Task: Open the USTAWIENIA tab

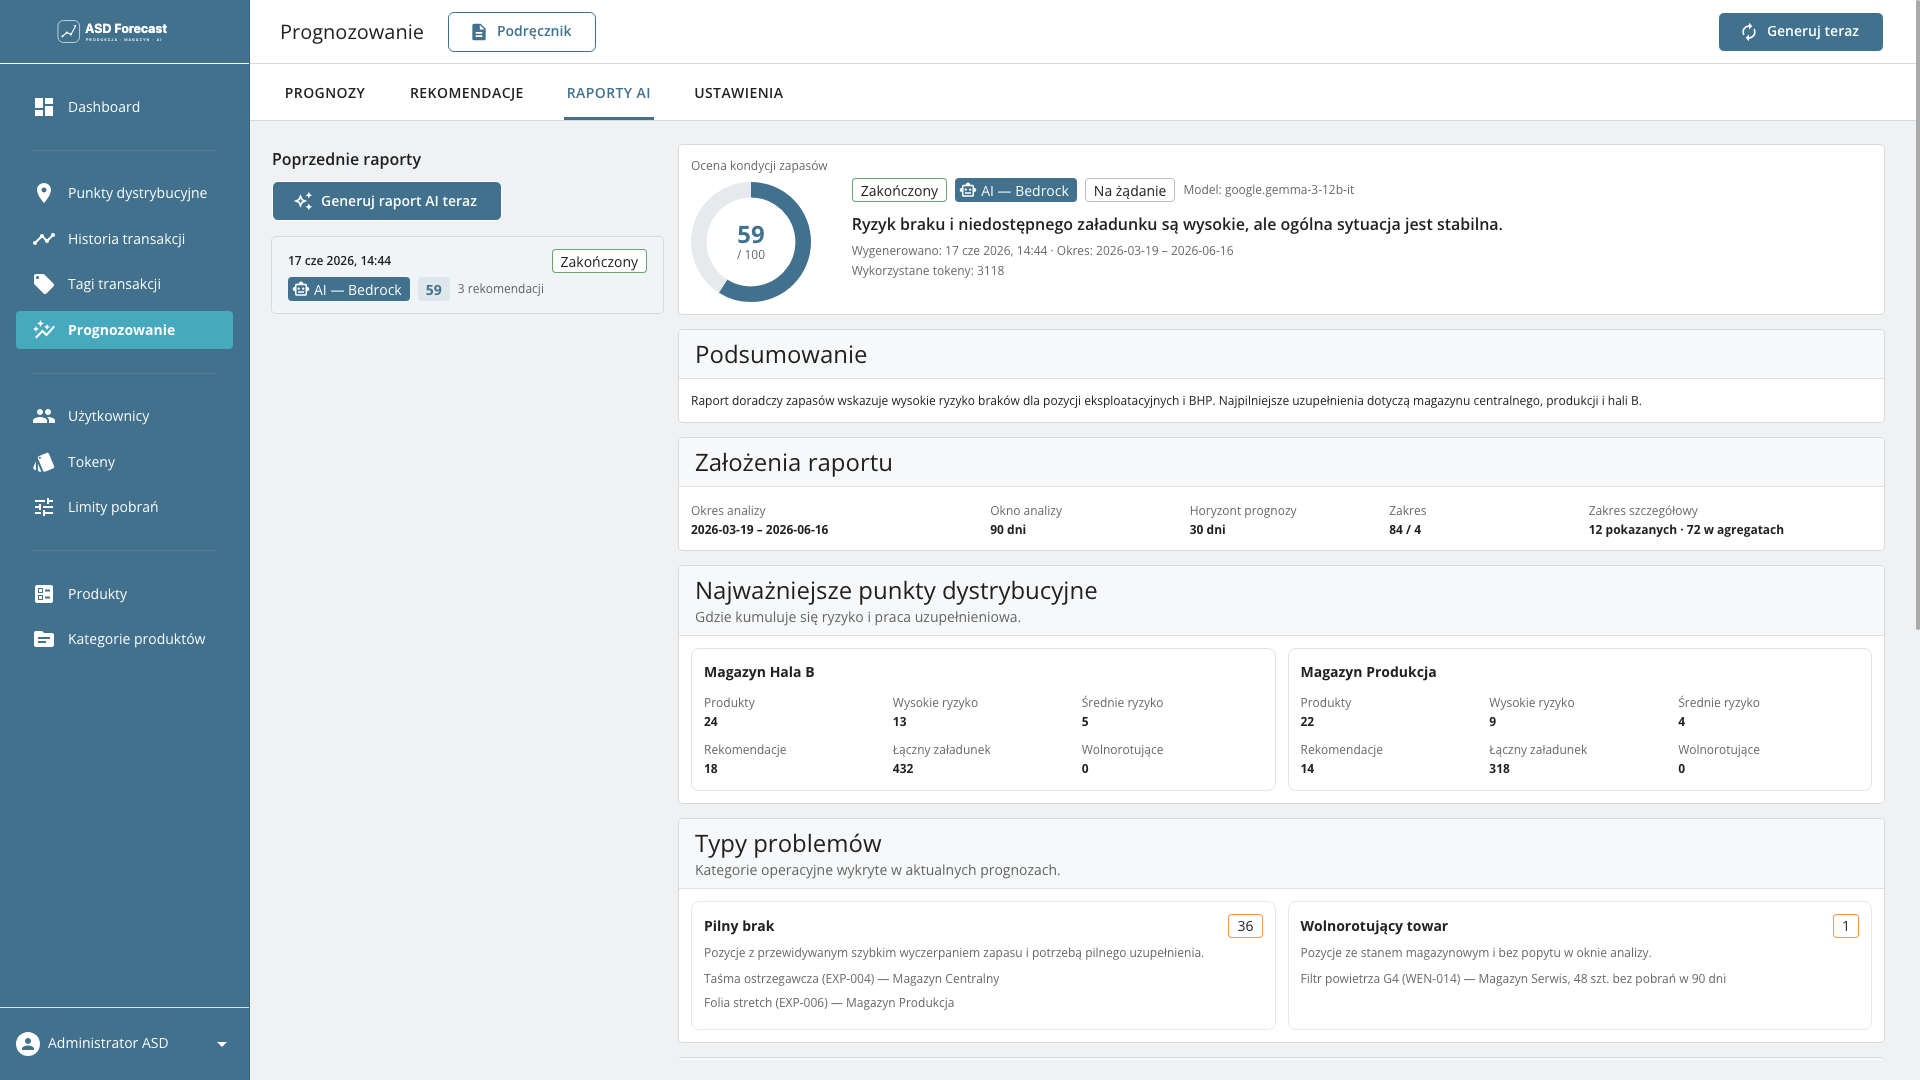Action: [738, 93]
